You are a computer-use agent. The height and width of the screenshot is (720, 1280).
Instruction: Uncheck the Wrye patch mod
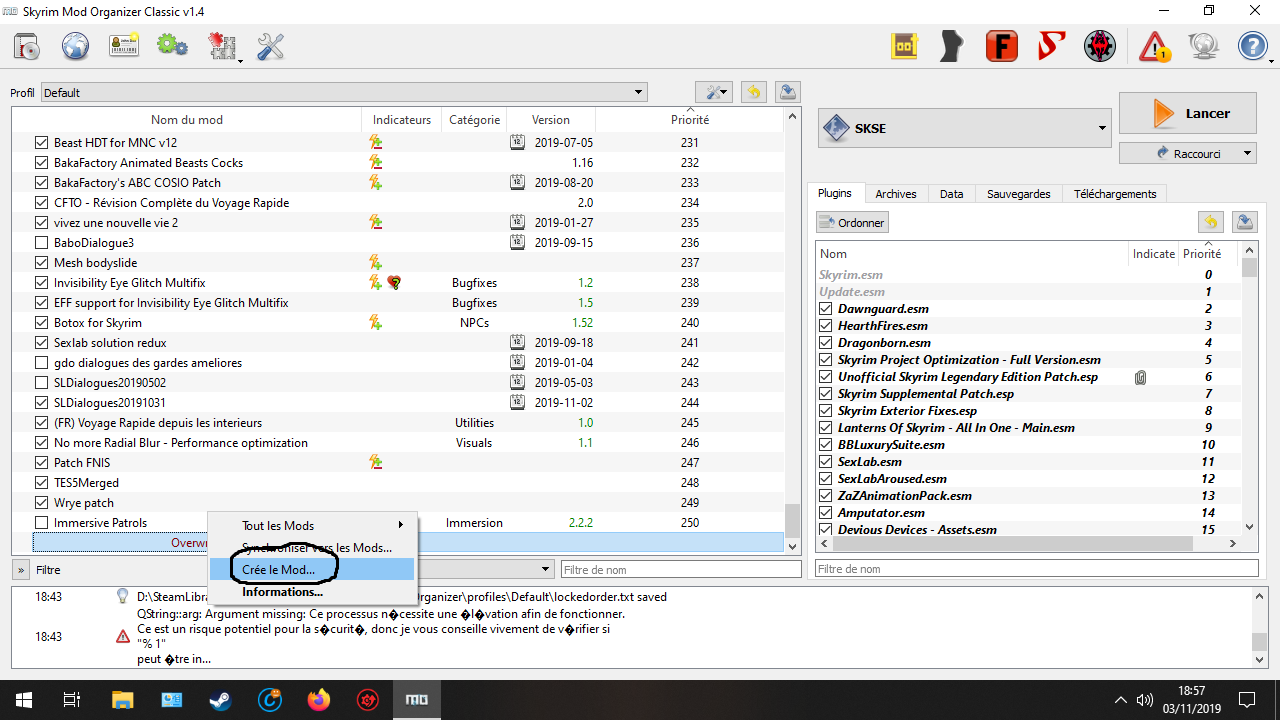tap(41, 503)
